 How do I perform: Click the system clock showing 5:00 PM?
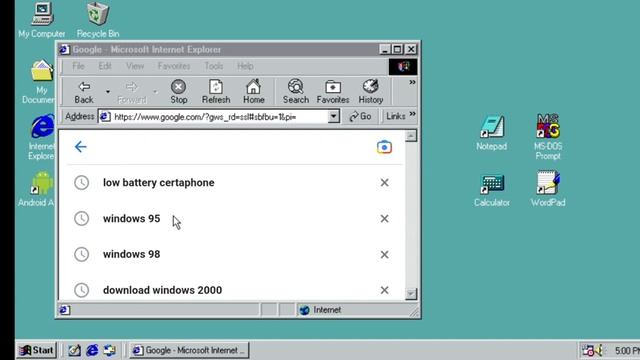(627, 350)
